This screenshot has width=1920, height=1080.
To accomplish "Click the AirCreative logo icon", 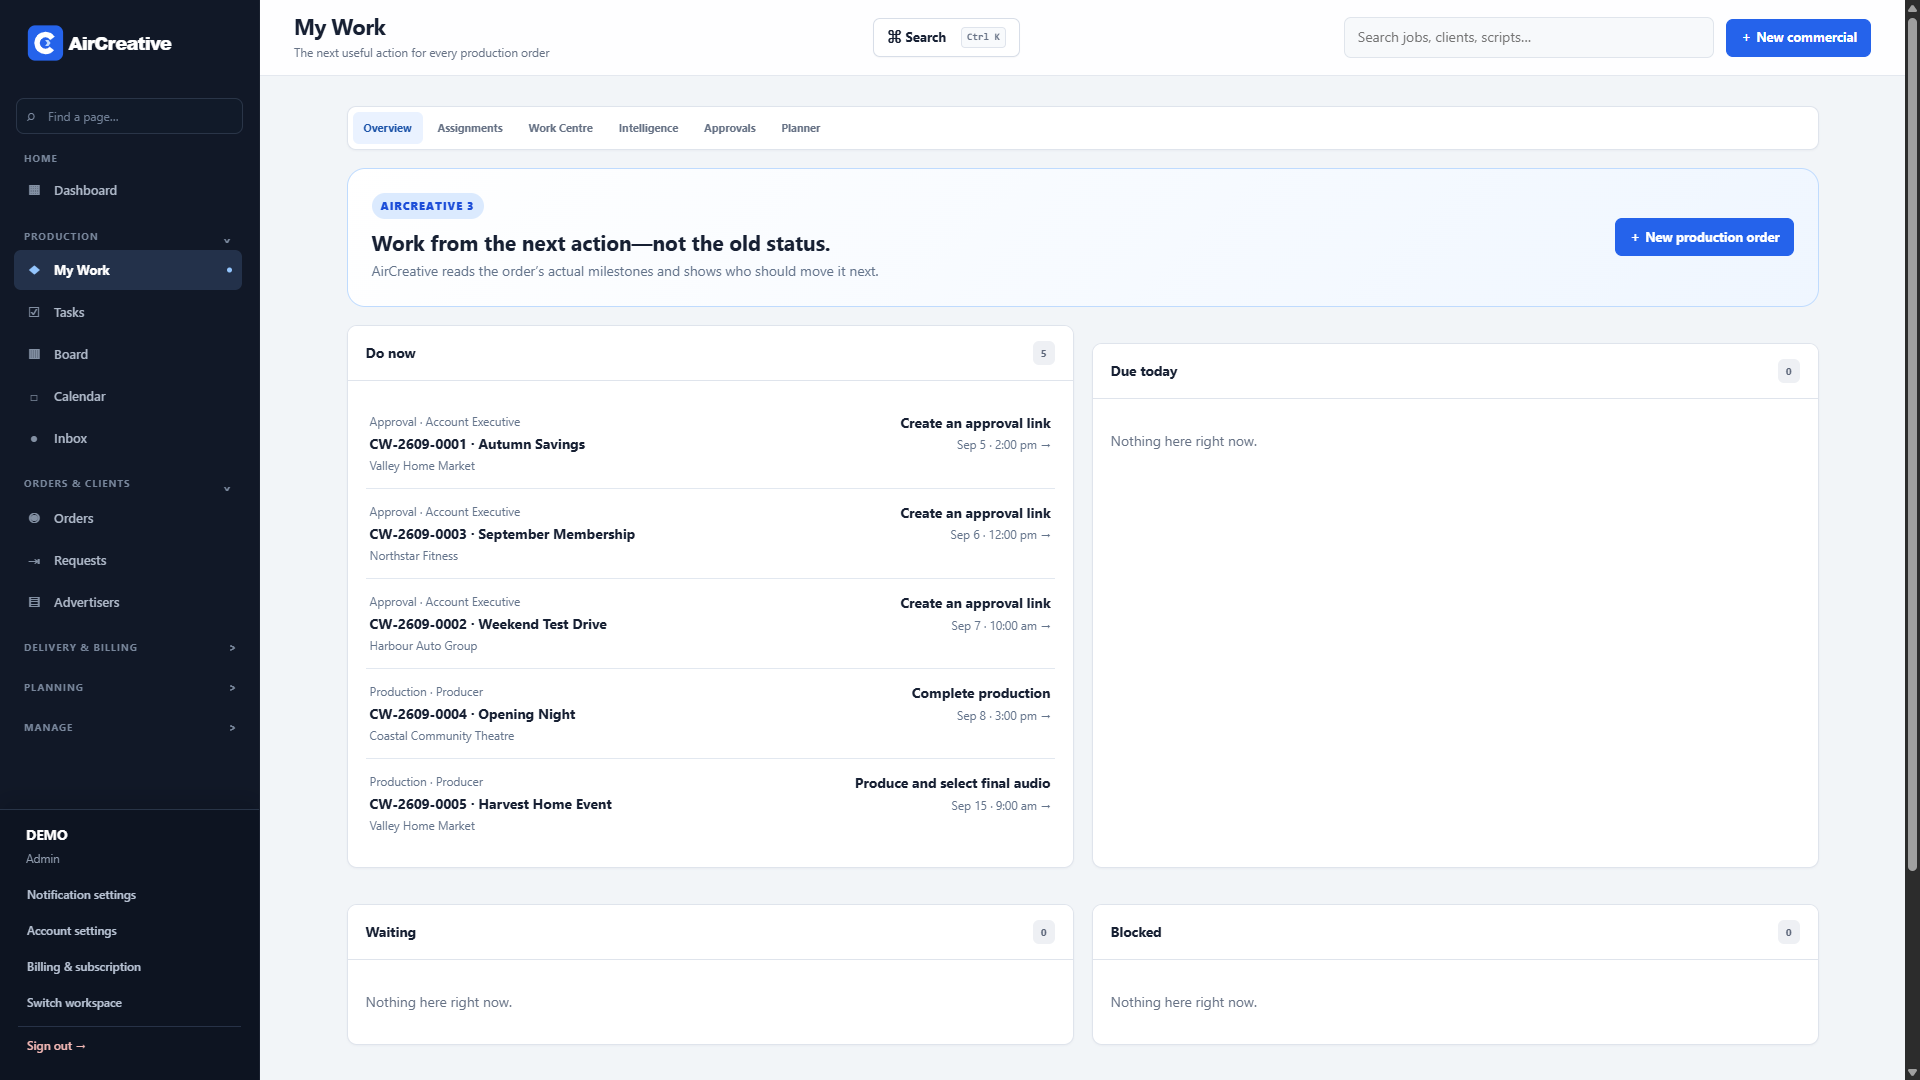I will (x=45, y=43).
